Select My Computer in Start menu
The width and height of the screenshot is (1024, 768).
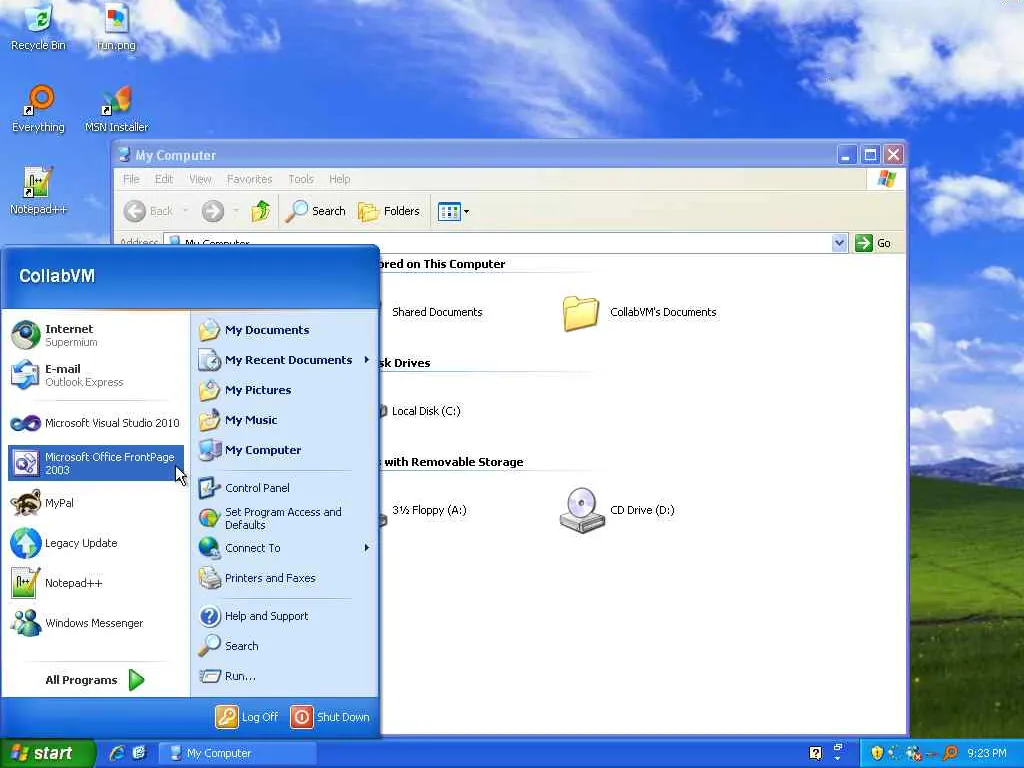pos(285,450)
